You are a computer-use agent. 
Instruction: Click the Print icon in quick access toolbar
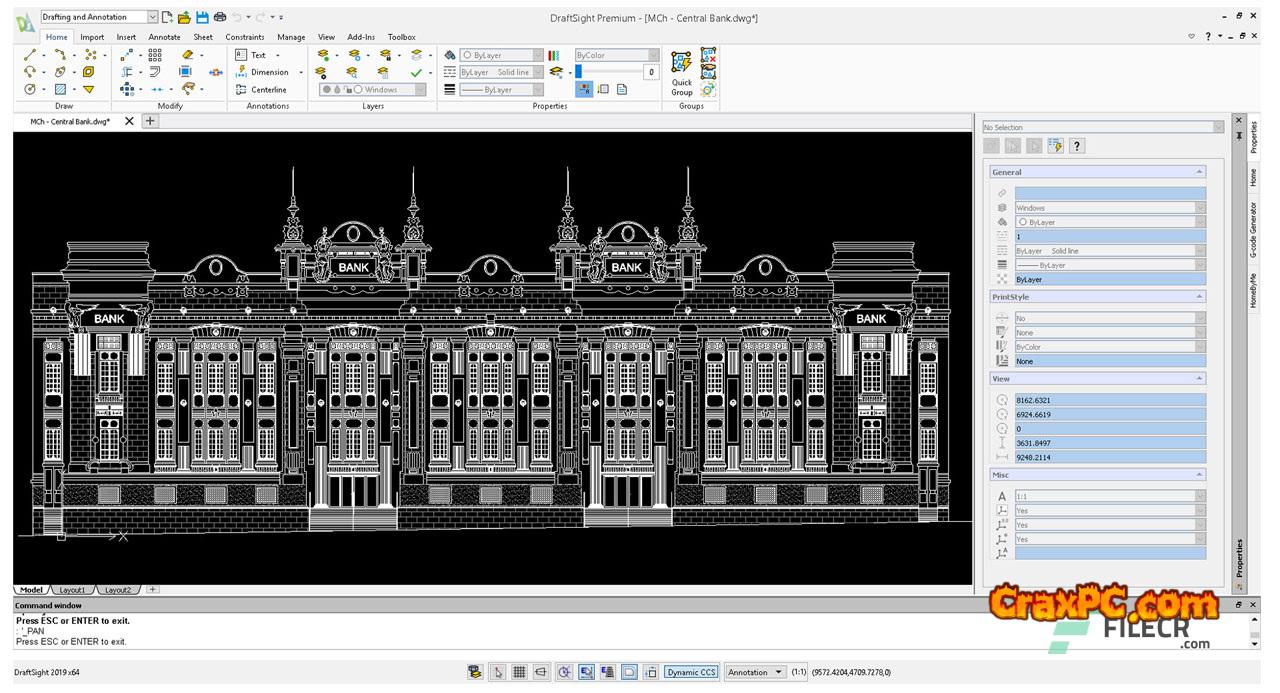pos(219,17)
